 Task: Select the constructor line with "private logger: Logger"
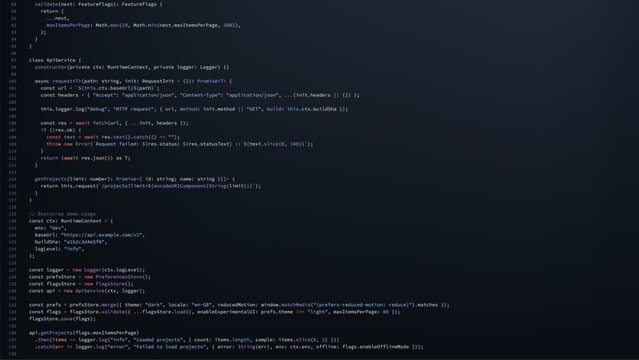point(132,67)
